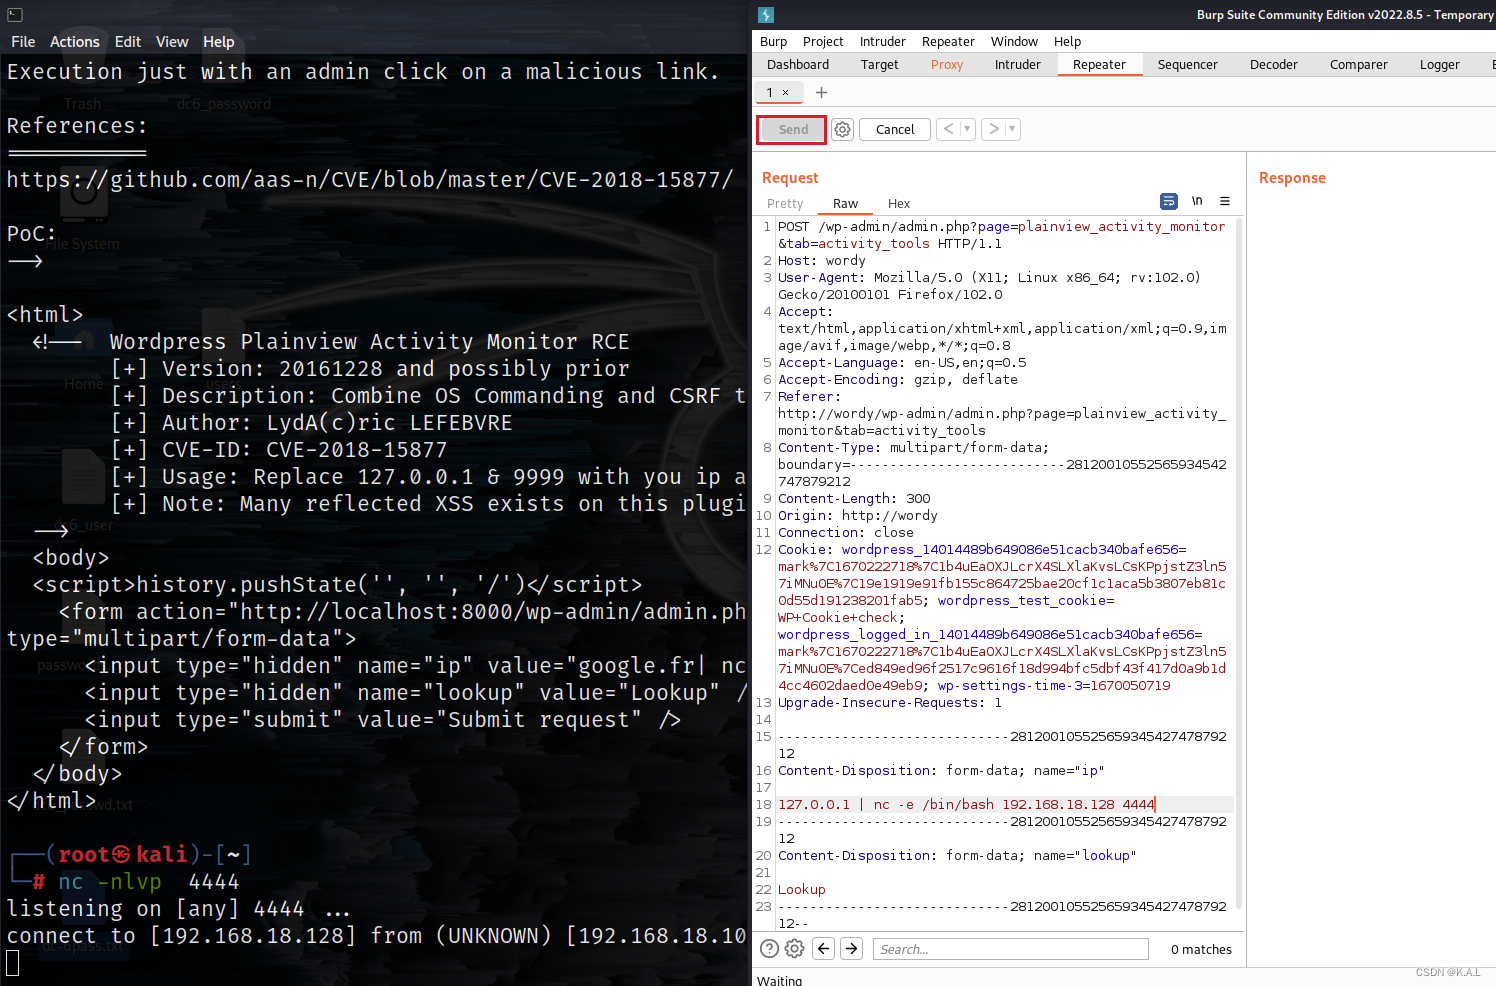Image resolution: width=1496 pixels, height=986 pixels.
Task: Open the terminal File menu
Action: point(23,42)
